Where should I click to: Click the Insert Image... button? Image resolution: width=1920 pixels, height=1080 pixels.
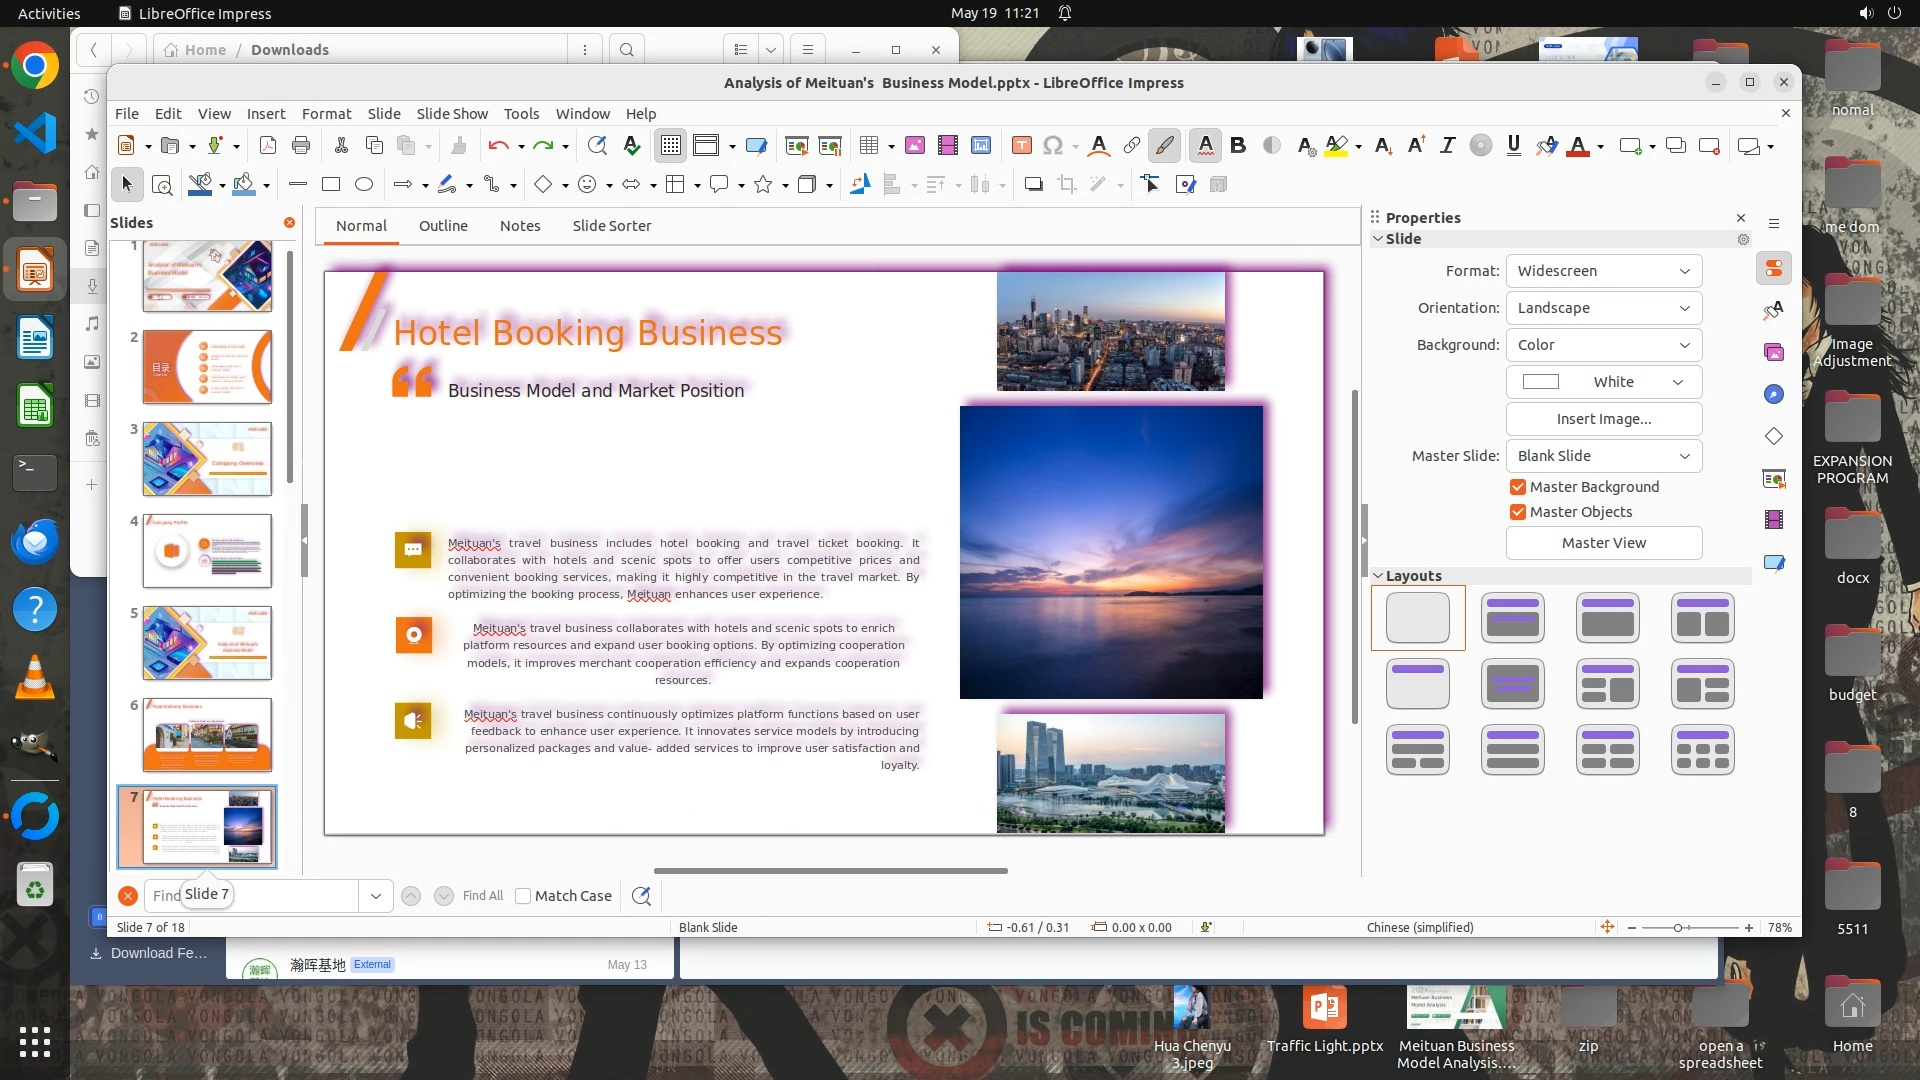1603,419
